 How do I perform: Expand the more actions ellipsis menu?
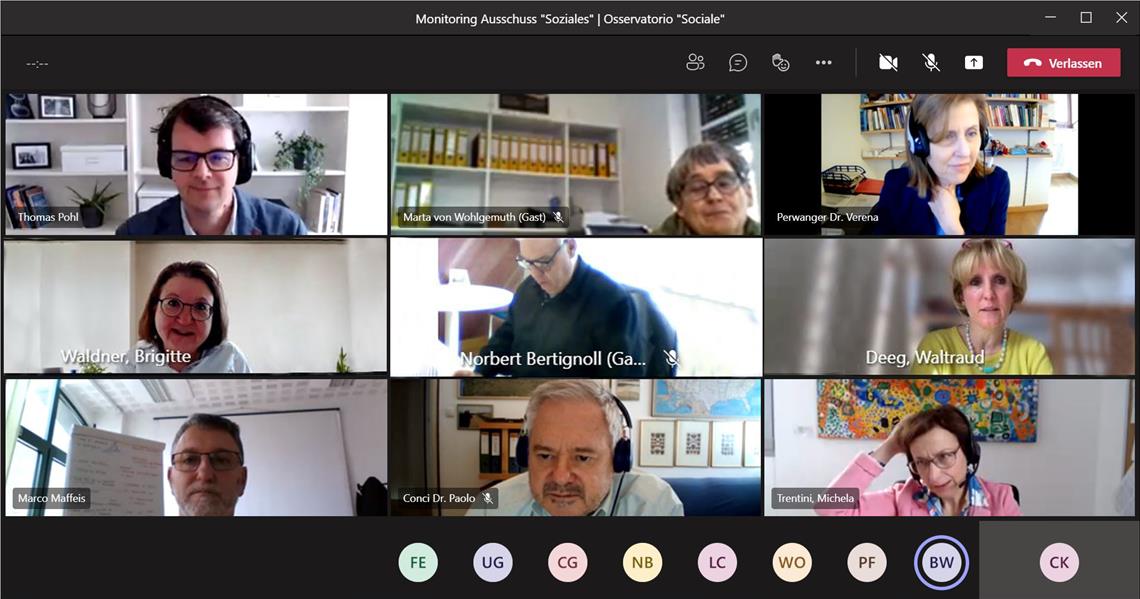tap(823, 63)
